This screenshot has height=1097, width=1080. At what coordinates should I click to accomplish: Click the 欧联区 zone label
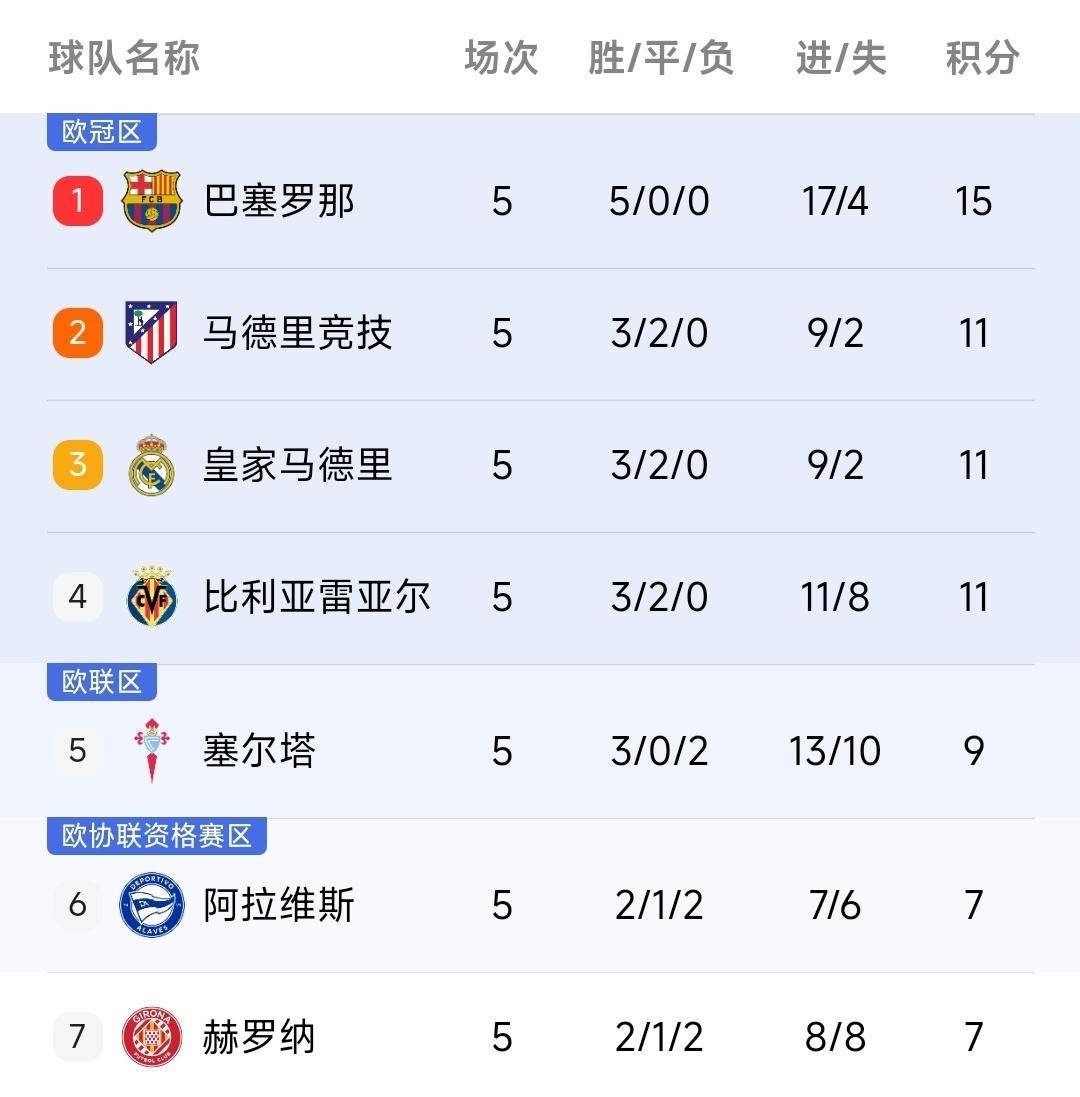tap(102, 682)
